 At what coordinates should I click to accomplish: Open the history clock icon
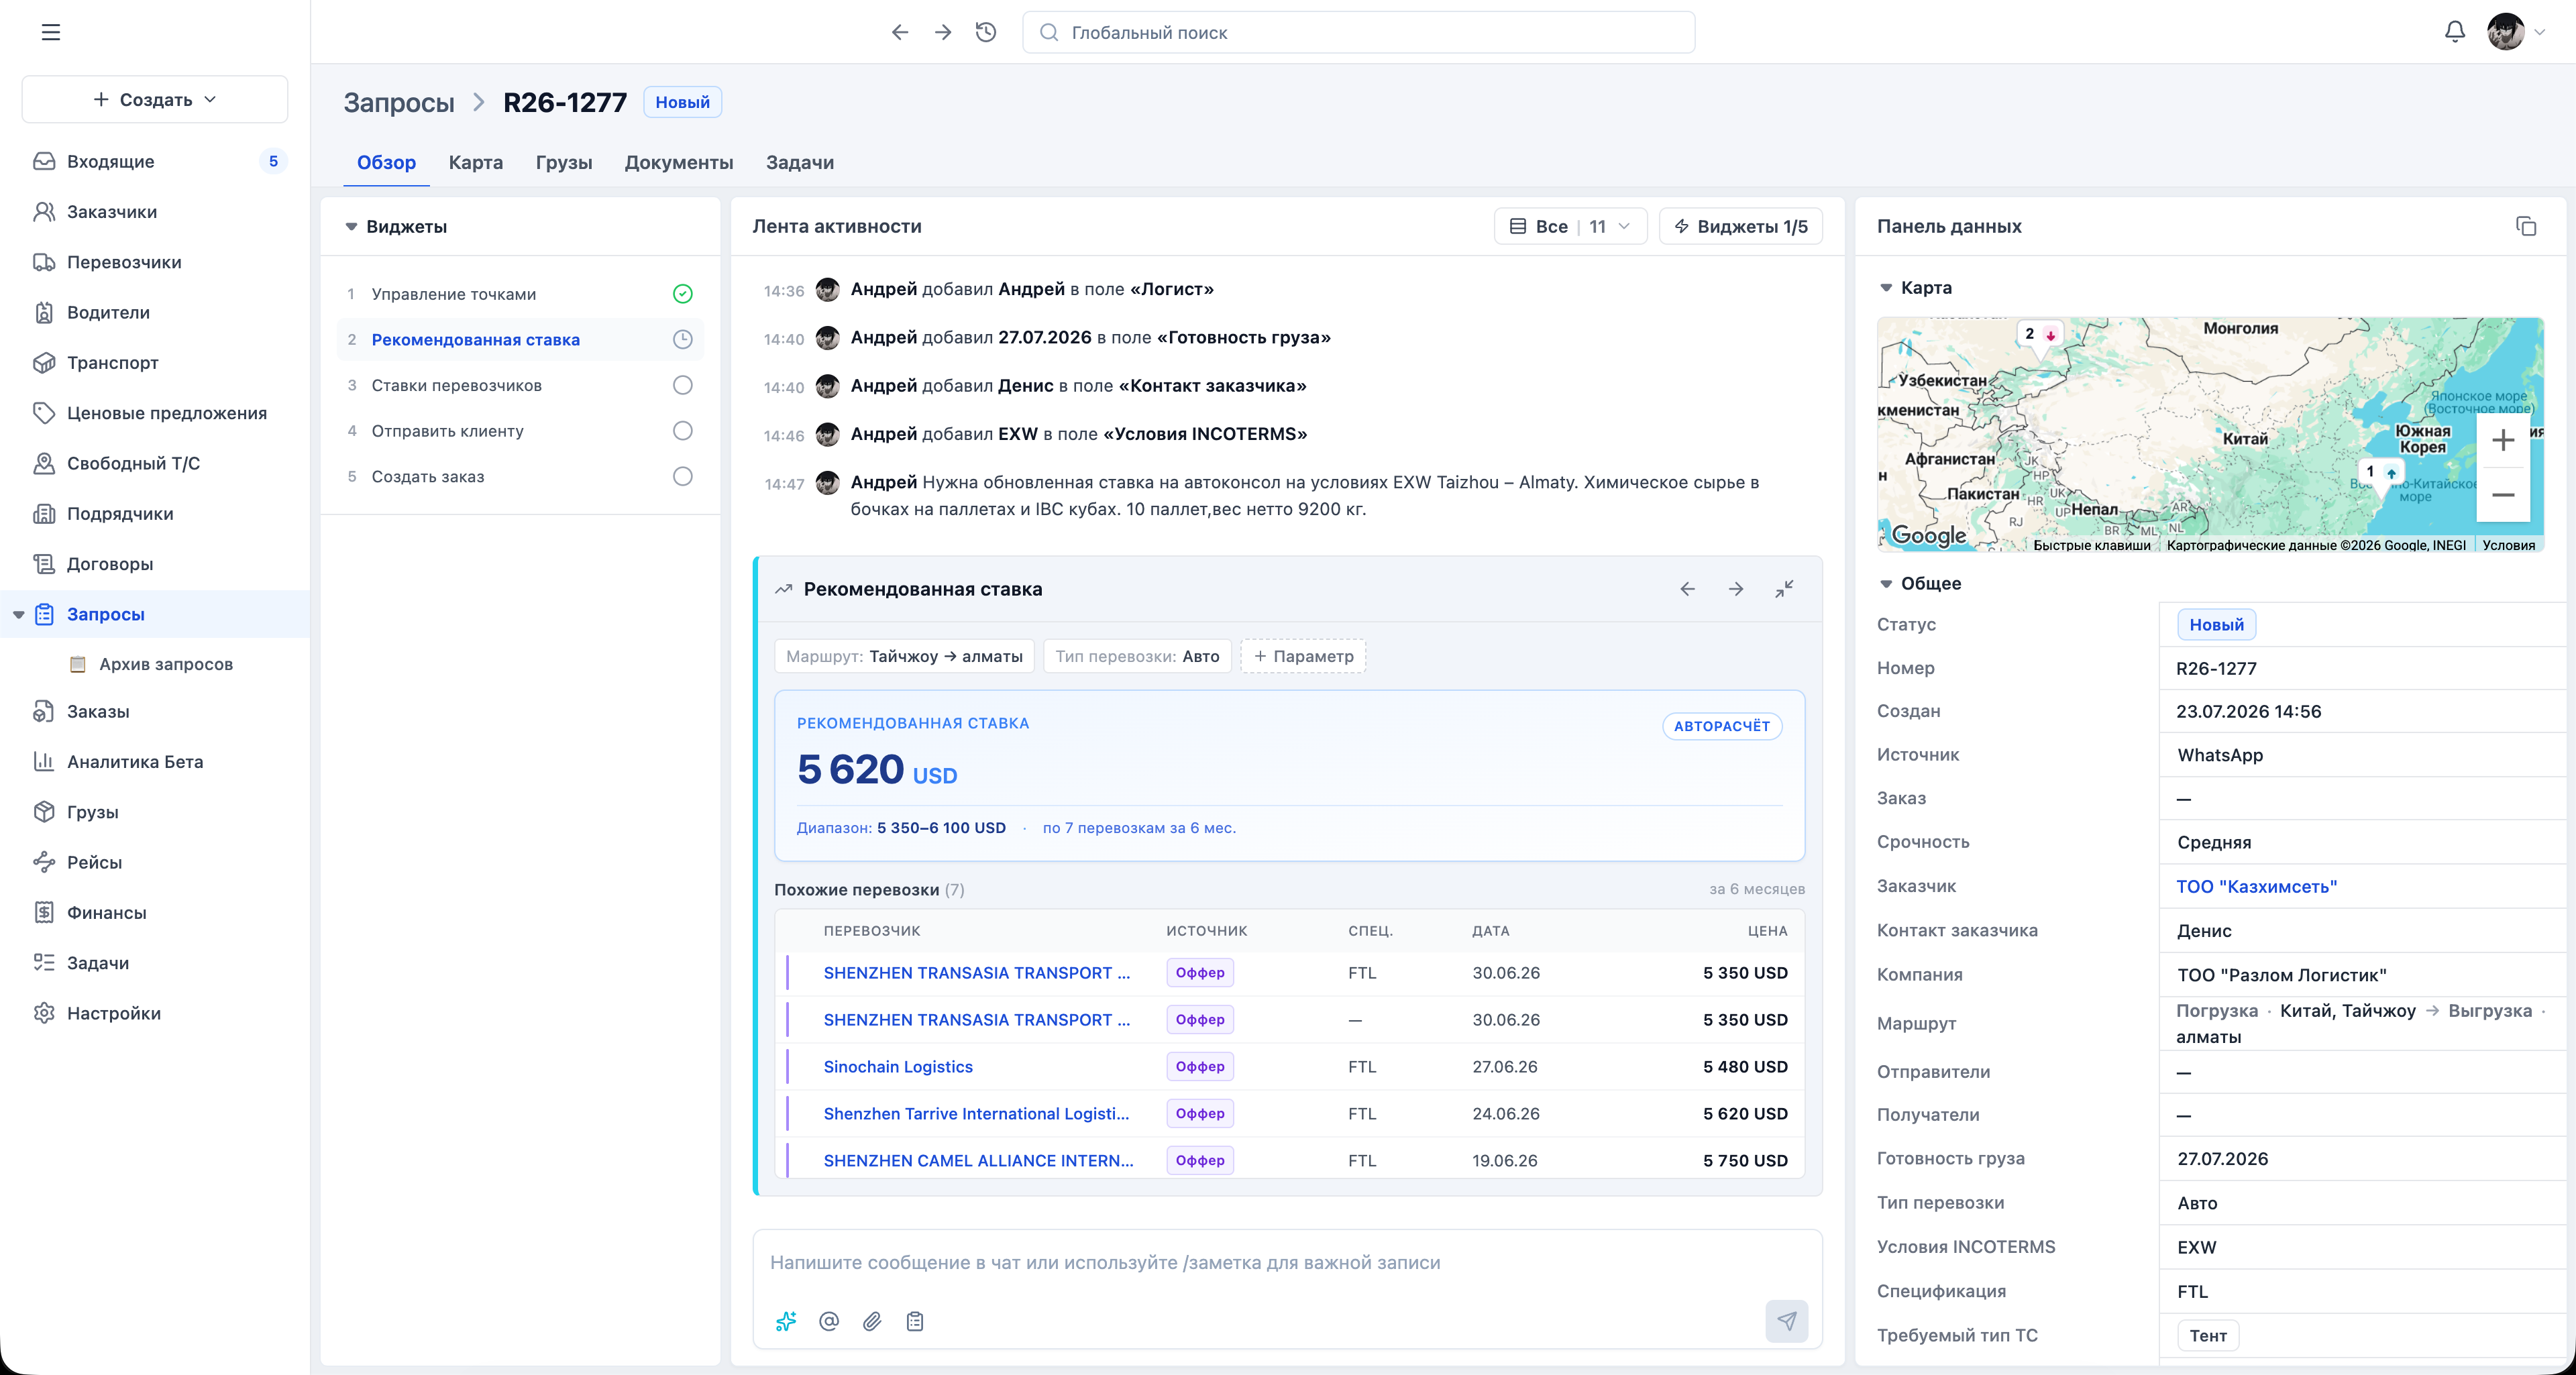click(986, 32)
